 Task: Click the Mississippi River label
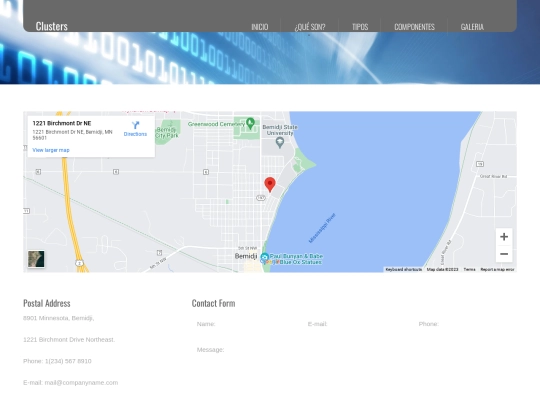322,228
